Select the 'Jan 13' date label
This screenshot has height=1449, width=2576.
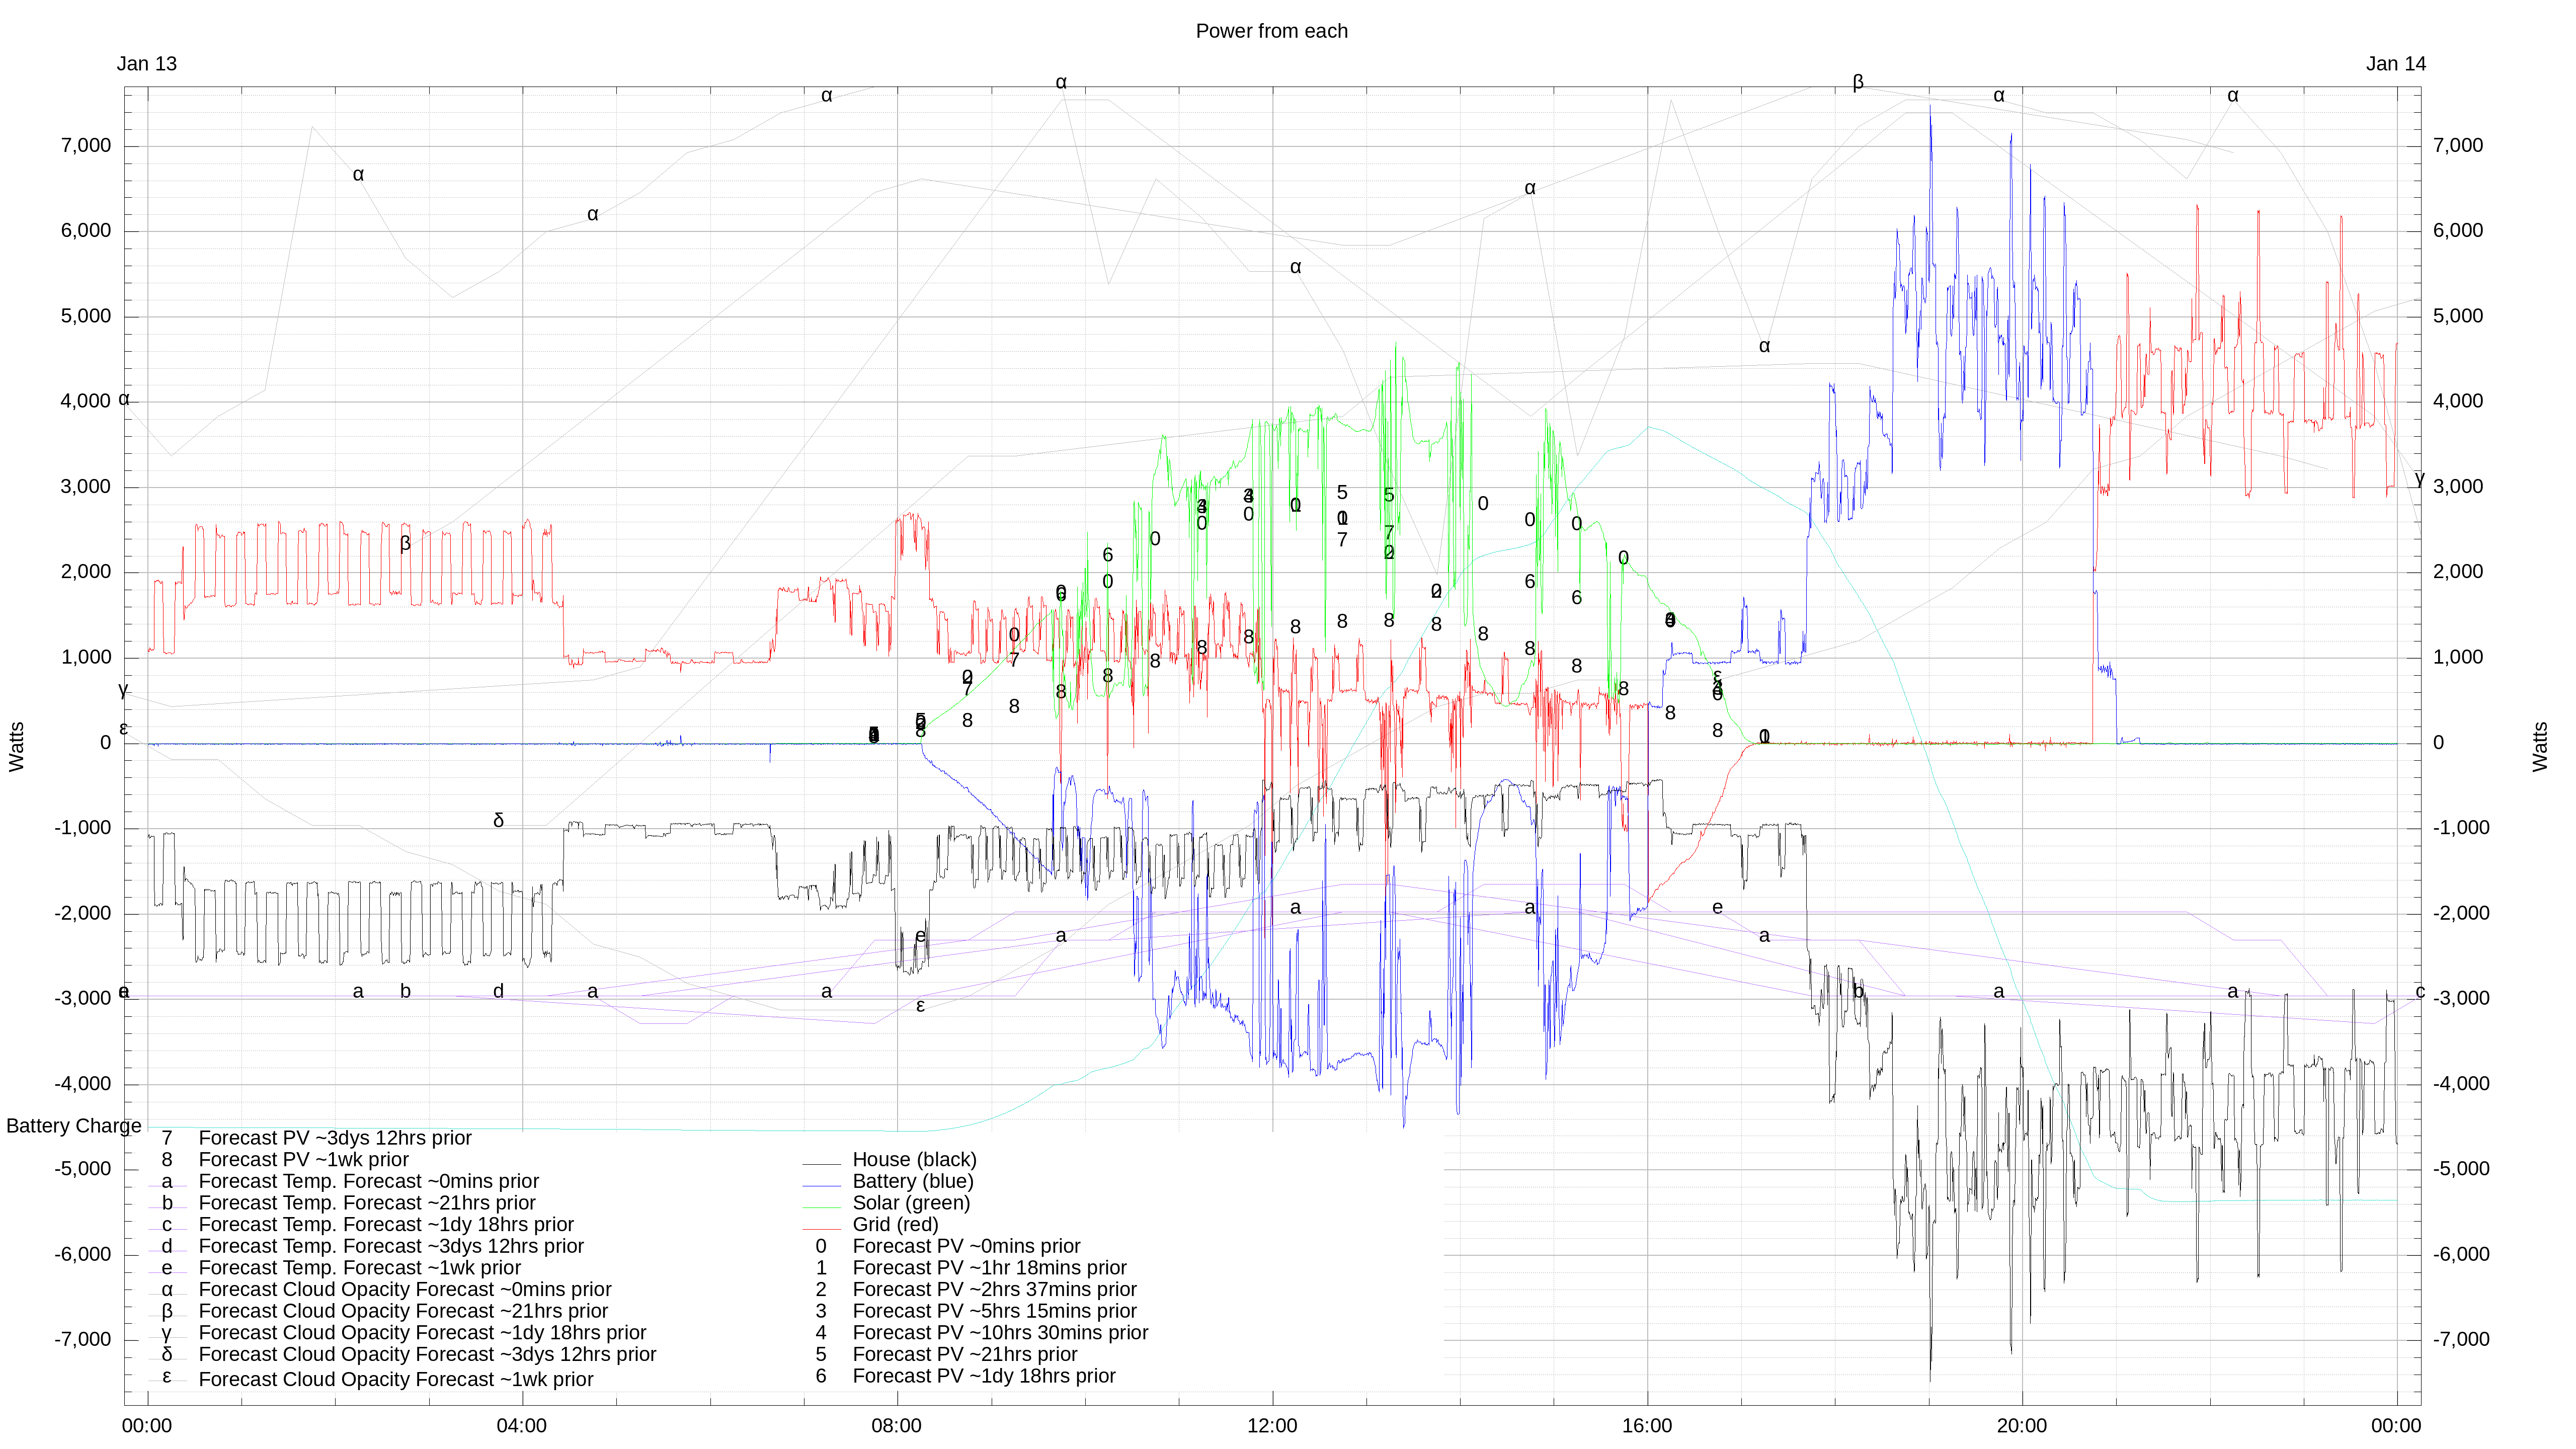(x=147, y=64)
